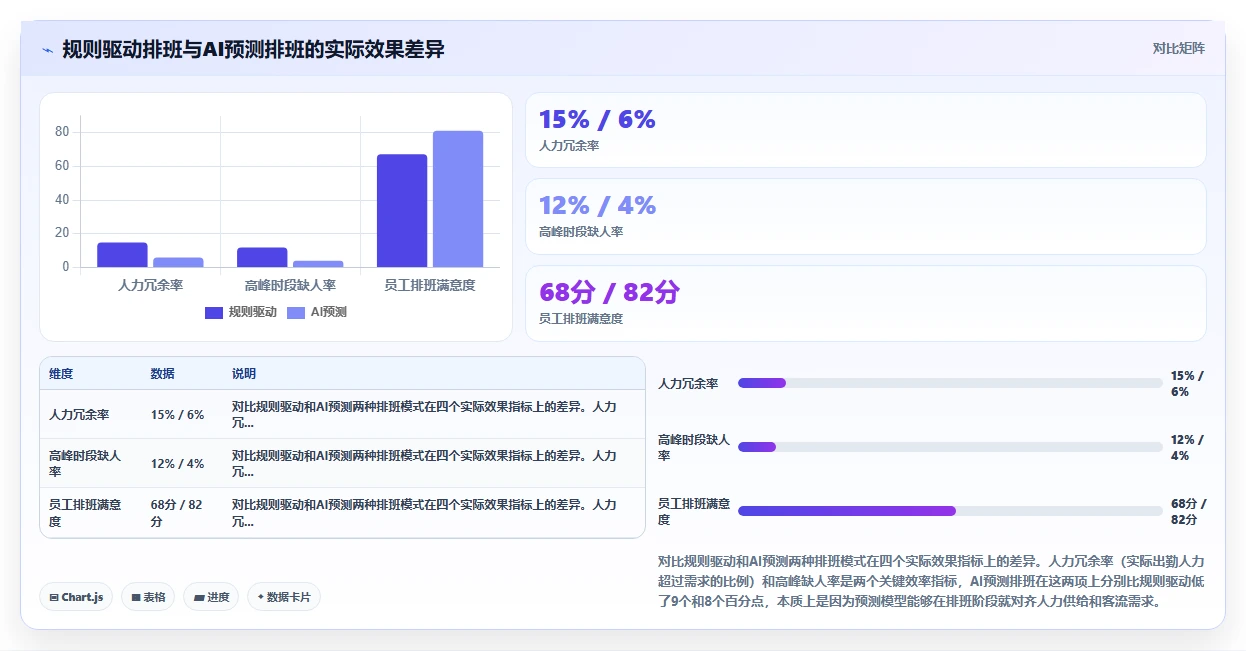Click the 员工排班满意度 caption in the third stat card
The height and width of the screenshot is (651, 1246).
point(581,319)
